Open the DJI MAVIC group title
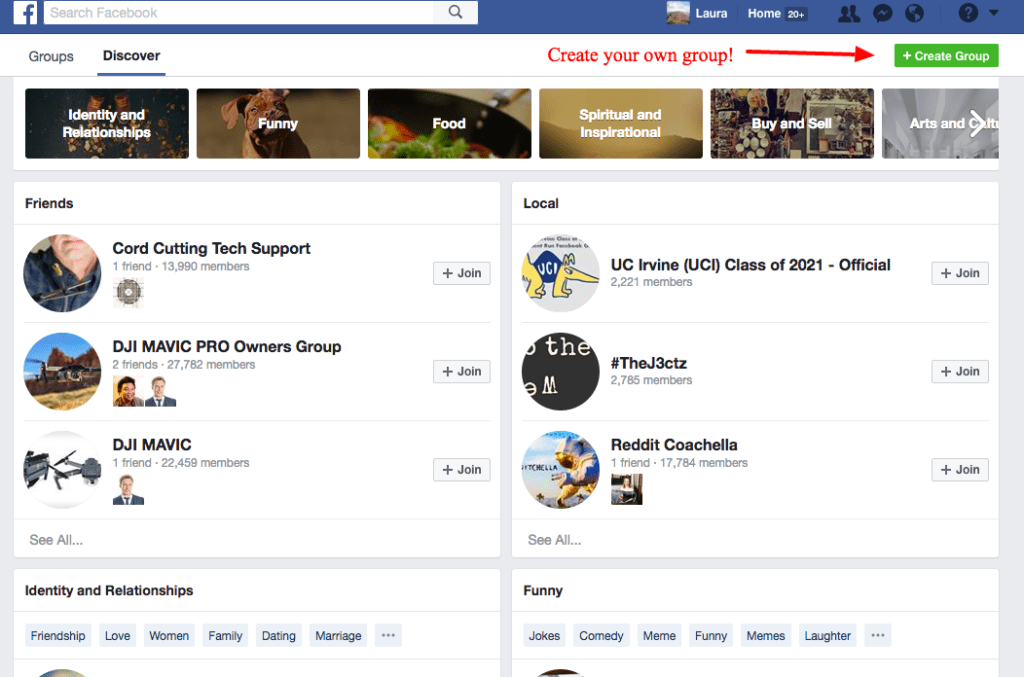1024x677 pixels. 152,445
